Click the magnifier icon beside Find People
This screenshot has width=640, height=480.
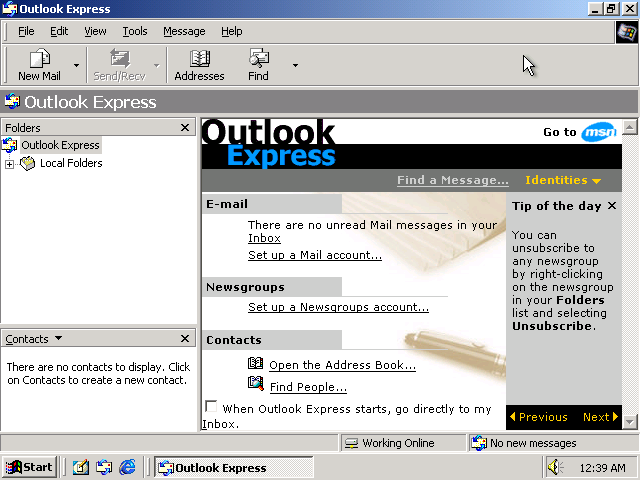[256, 384]
